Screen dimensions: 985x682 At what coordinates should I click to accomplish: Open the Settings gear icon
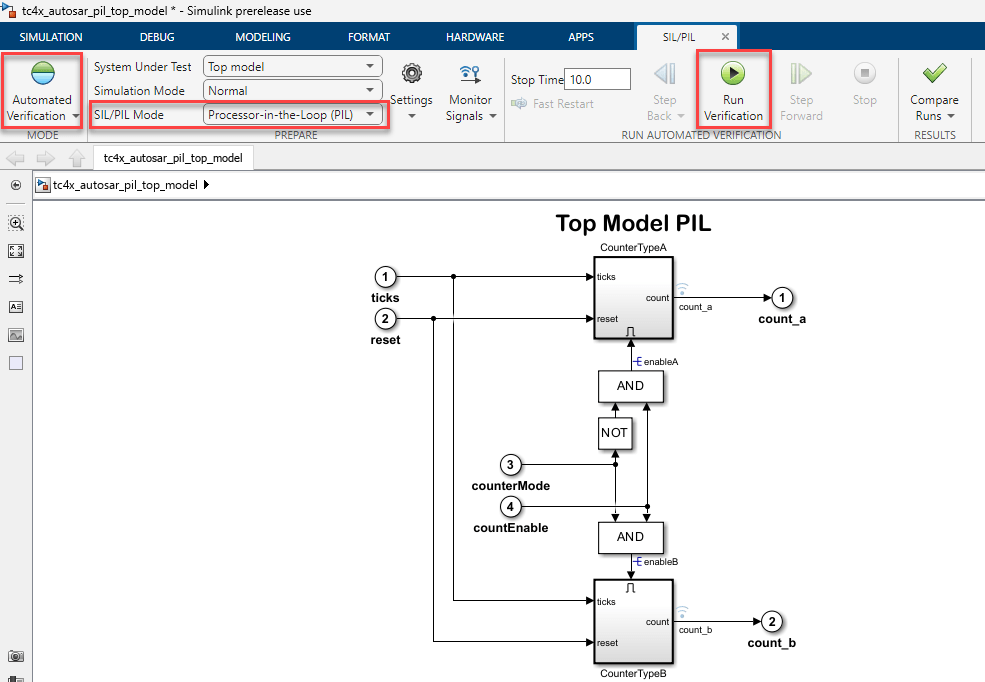click(411, 74)
